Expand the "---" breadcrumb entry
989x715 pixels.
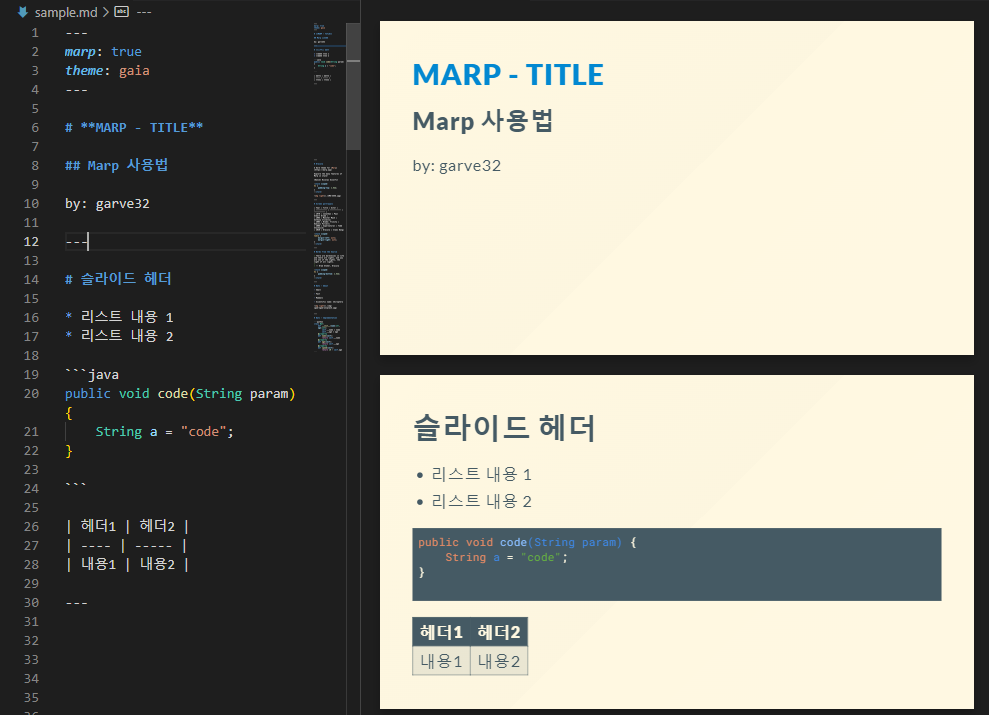click(143, 13)
